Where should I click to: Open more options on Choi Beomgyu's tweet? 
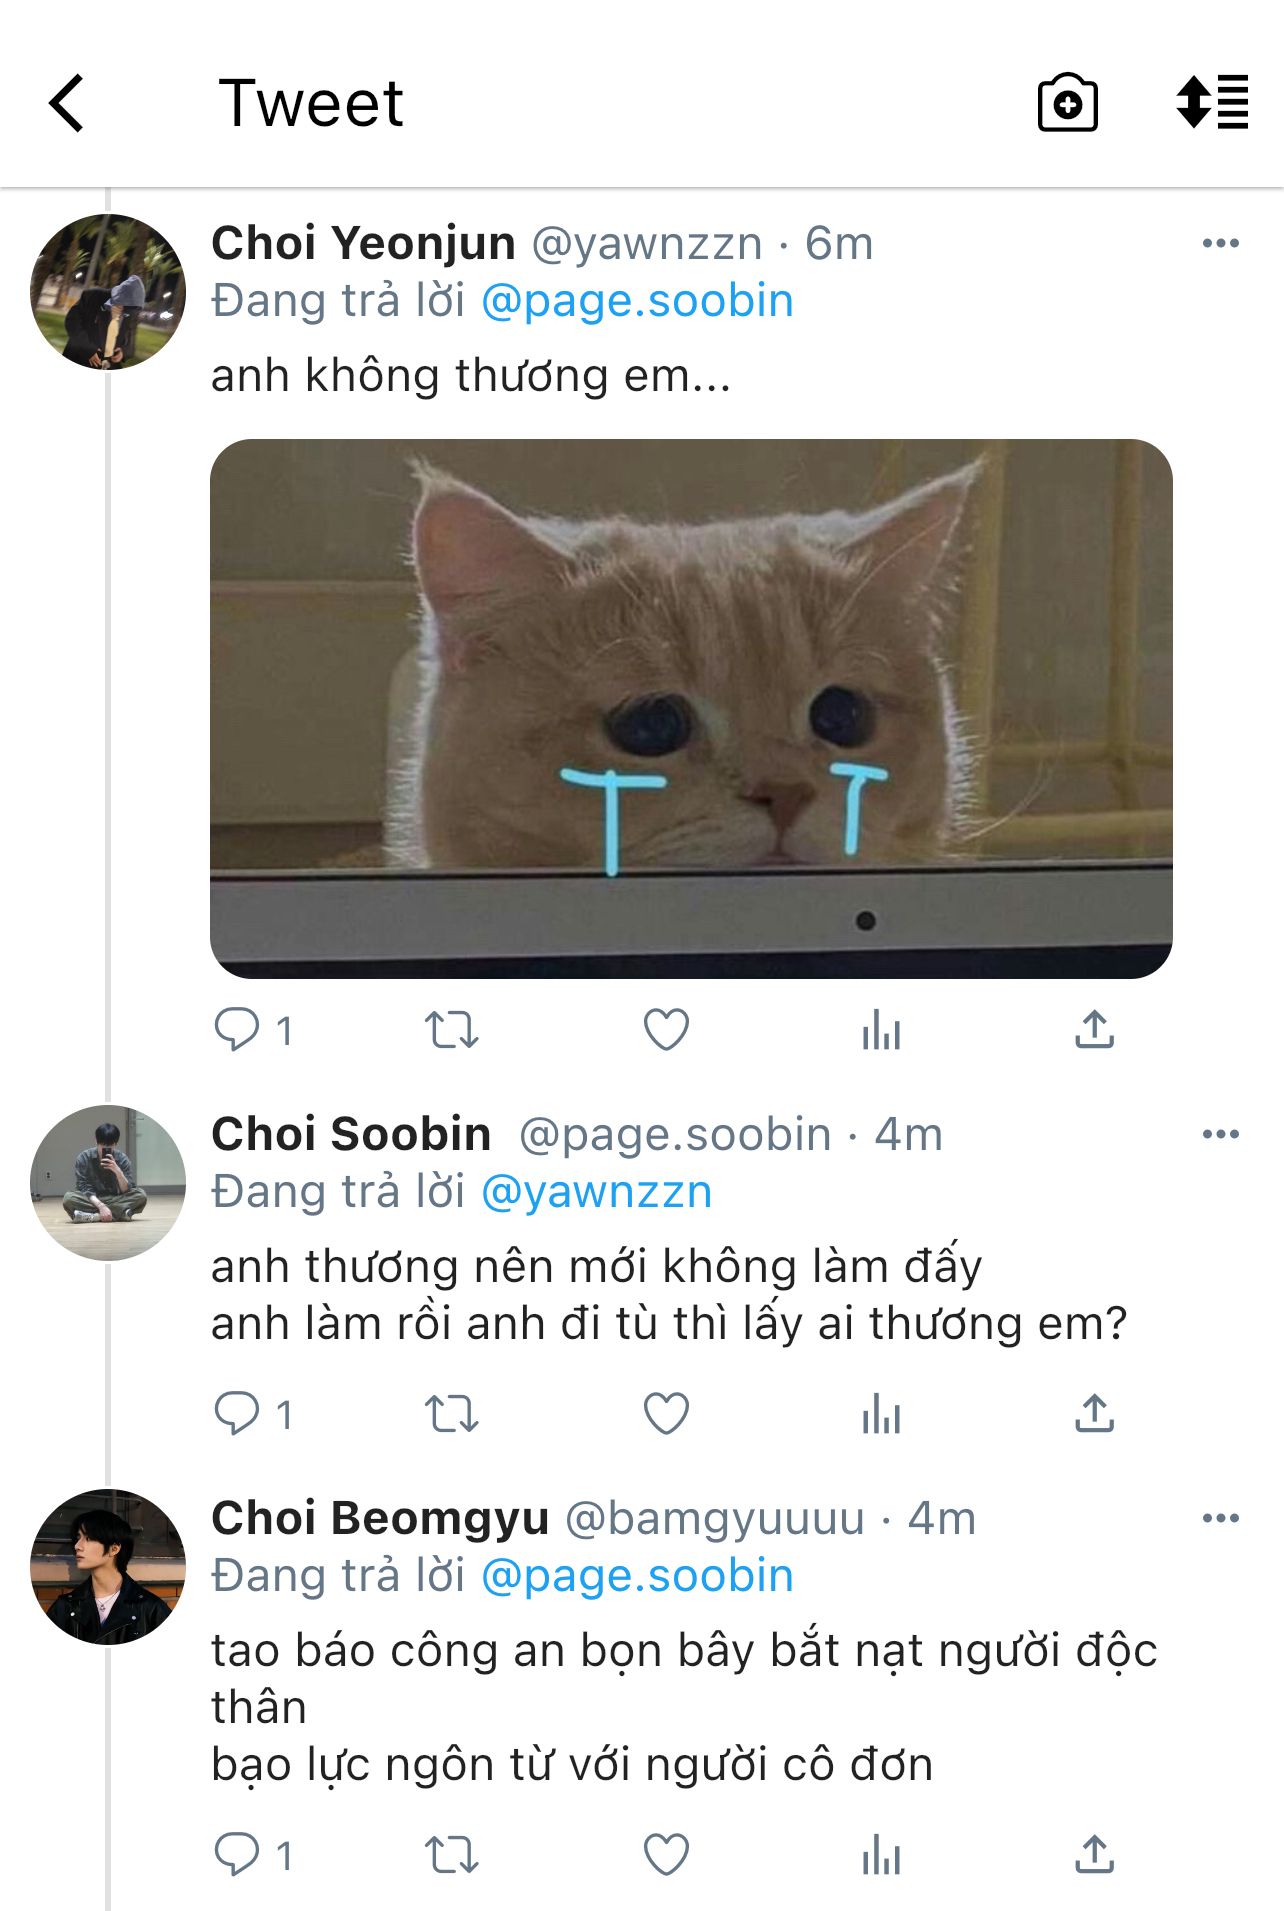(1220, 1518)
